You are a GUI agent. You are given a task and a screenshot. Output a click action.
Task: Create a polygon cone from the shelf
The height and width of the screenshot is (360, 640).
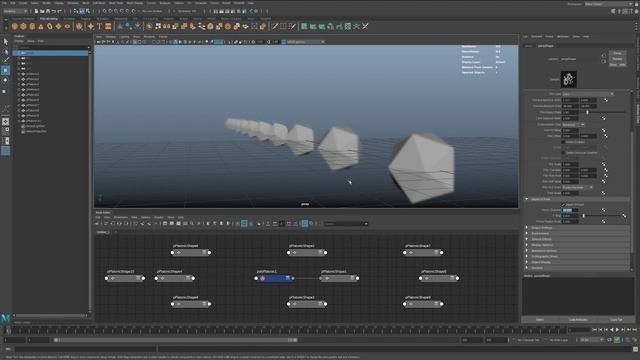point(41,26)
